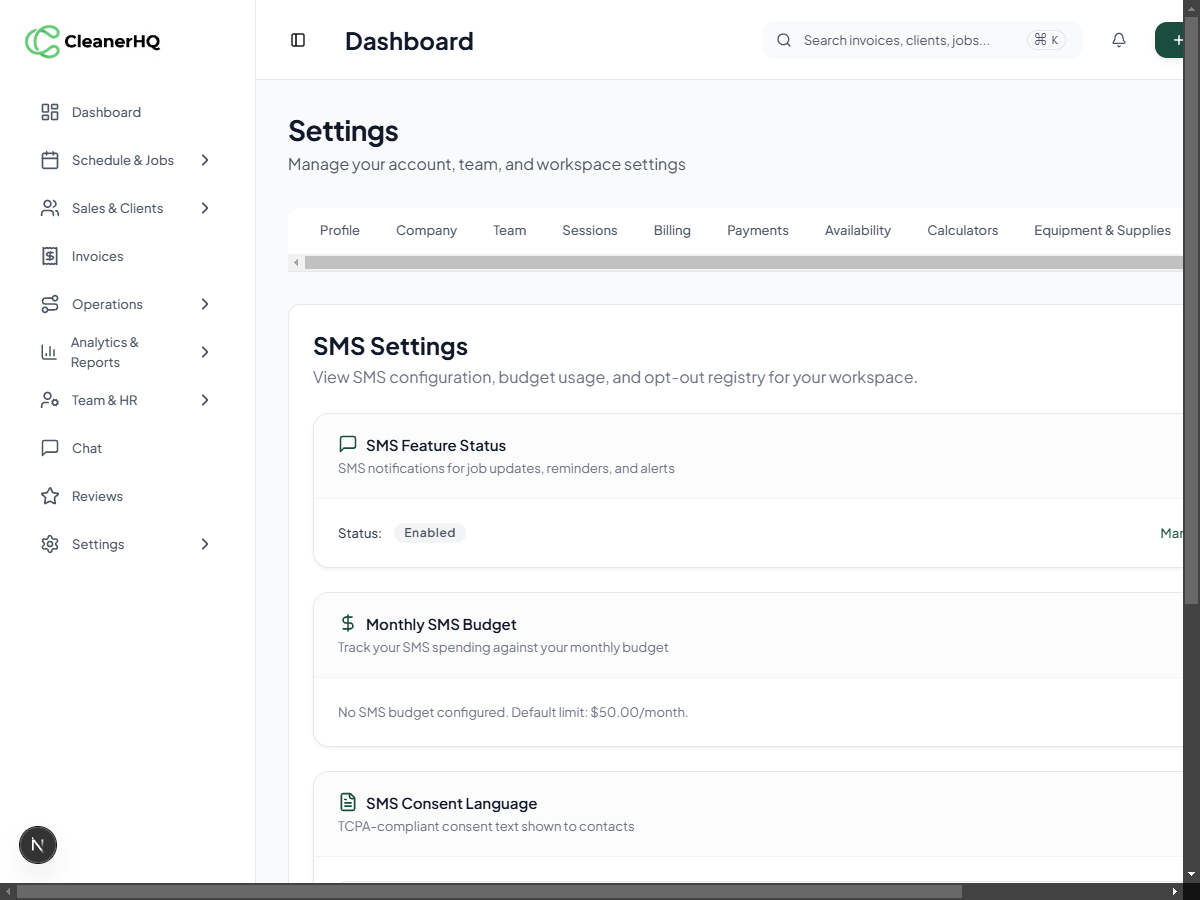Expand Analytics & Reports section arrow
The height and width of the screenshot is (900, 1200).
pos(205,352)
